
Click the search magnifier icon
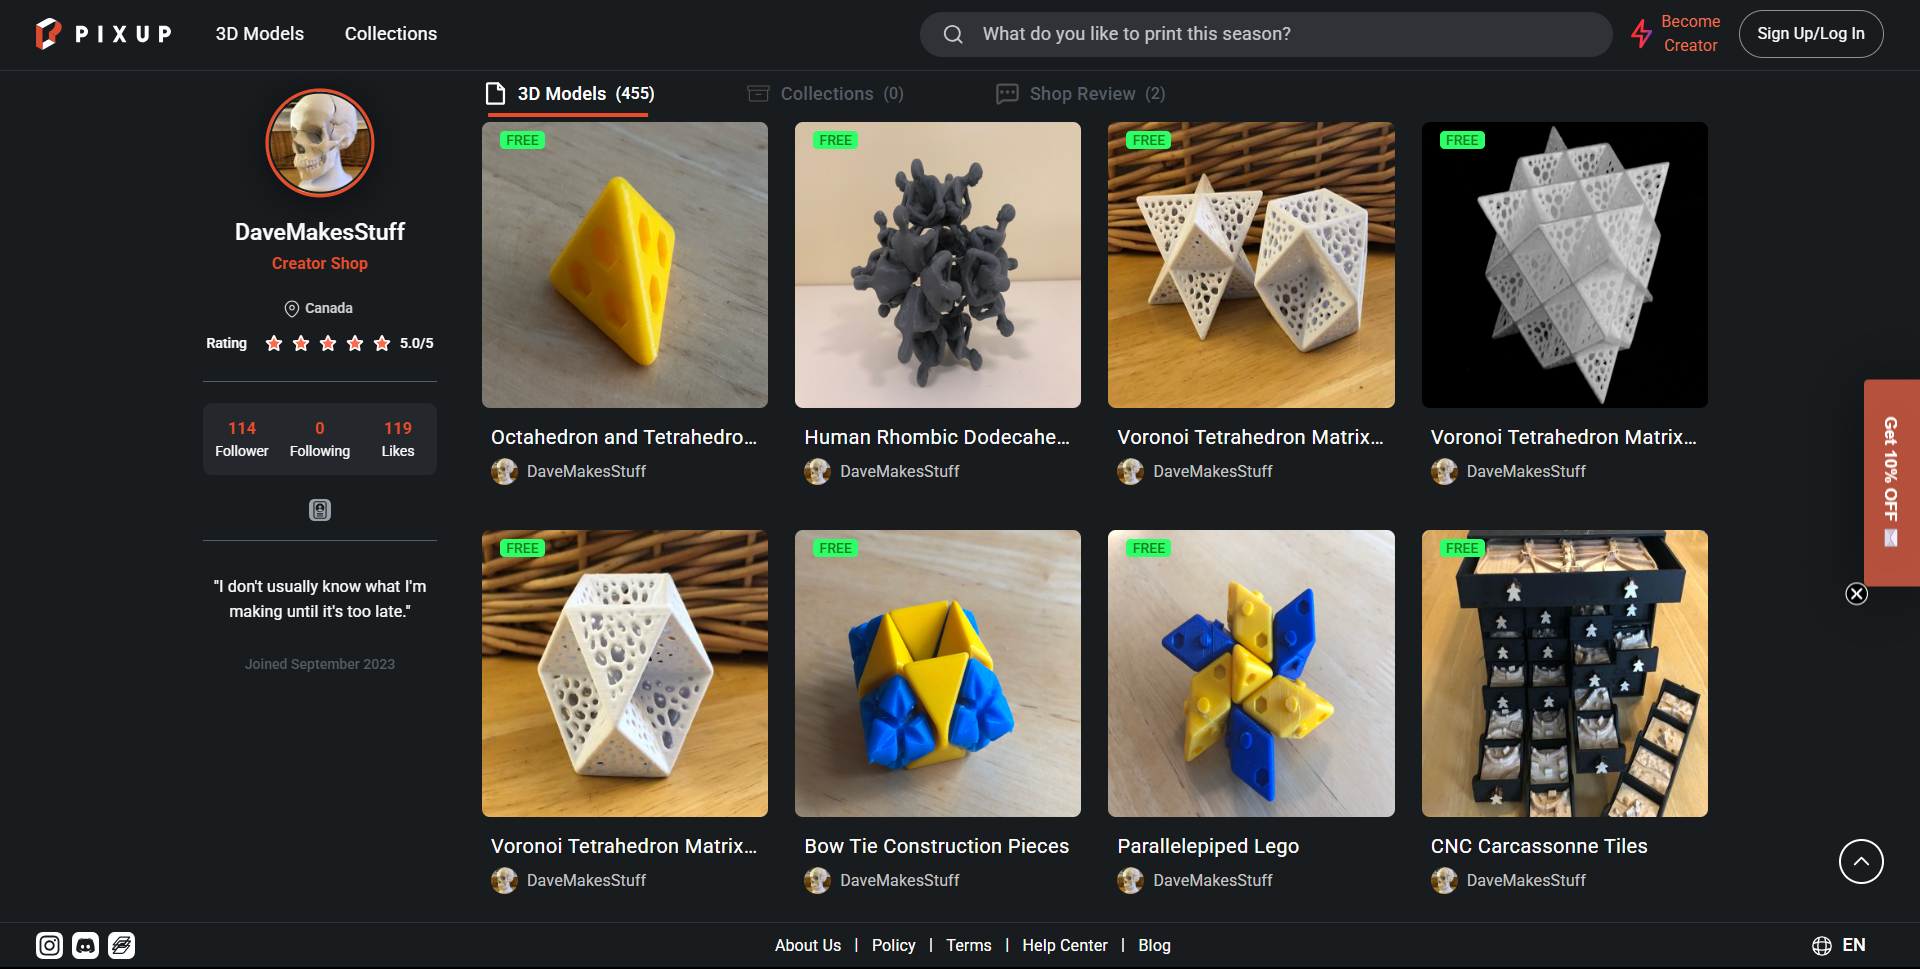953,33
